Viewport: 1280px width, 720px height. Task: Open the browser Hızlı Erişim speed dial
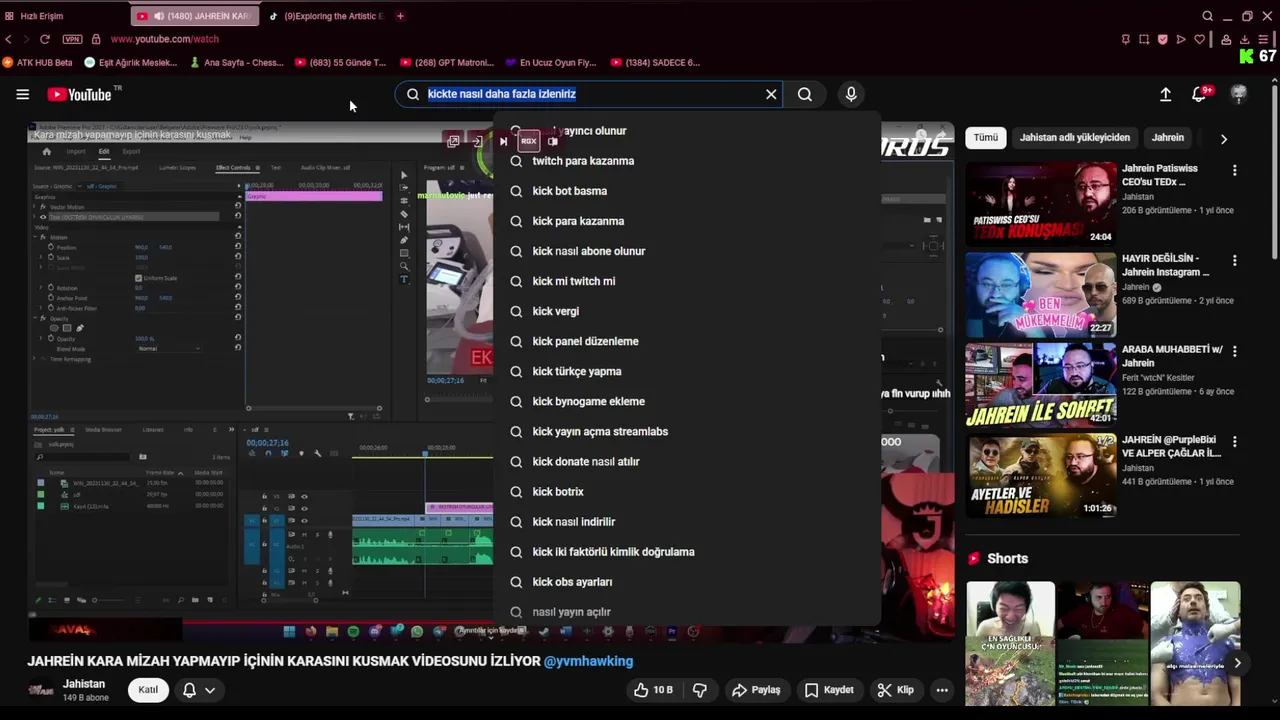(35, 16)
